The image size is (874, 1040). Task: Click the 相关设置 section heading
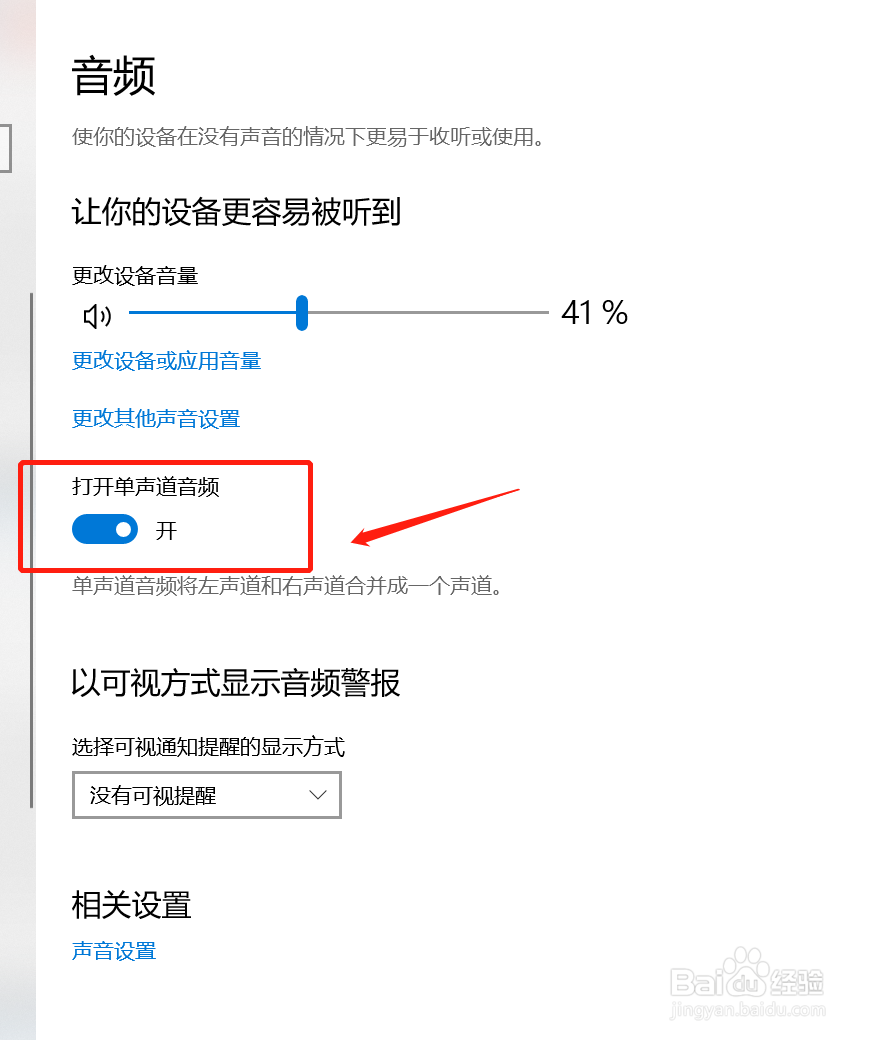coord(131,905)
